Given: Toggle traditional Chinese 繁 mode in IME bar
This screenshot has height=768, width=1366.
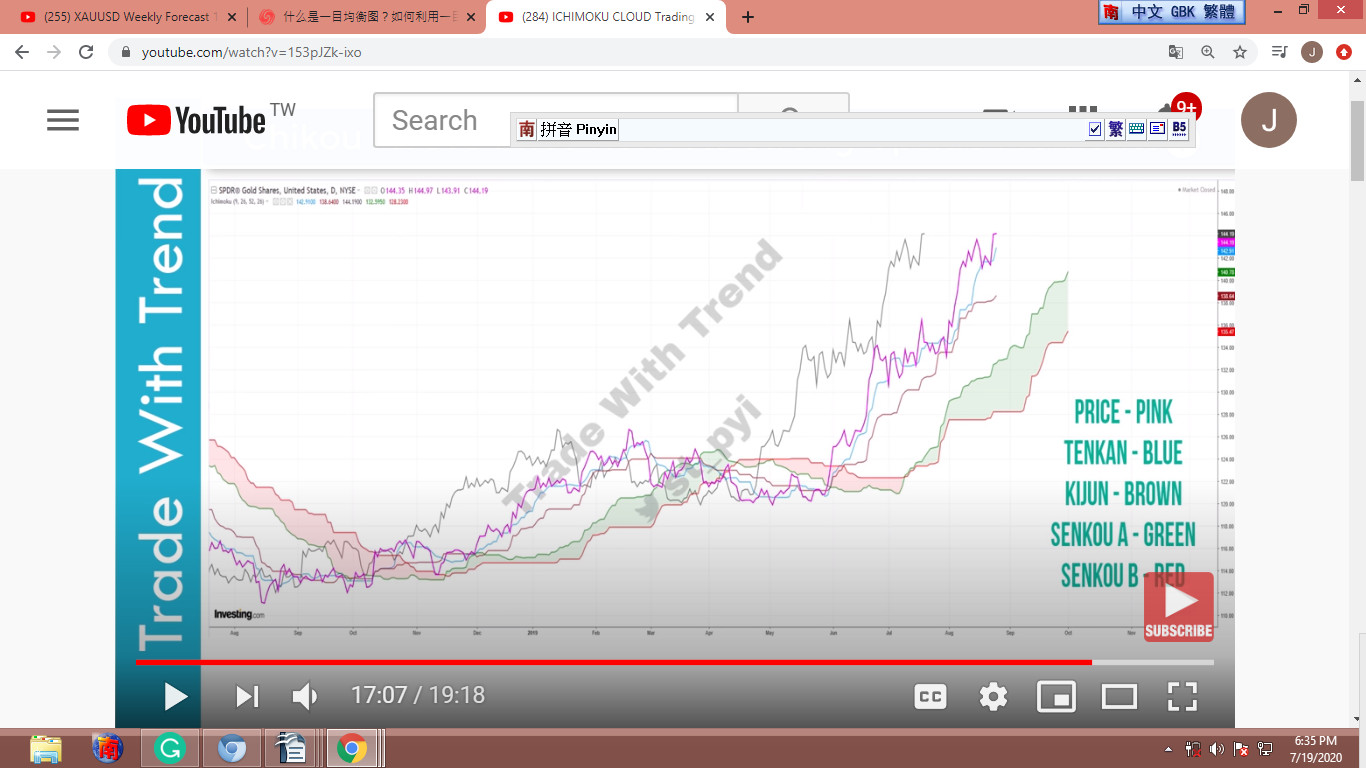Looking at the screenshot, I should point(1115,129).
